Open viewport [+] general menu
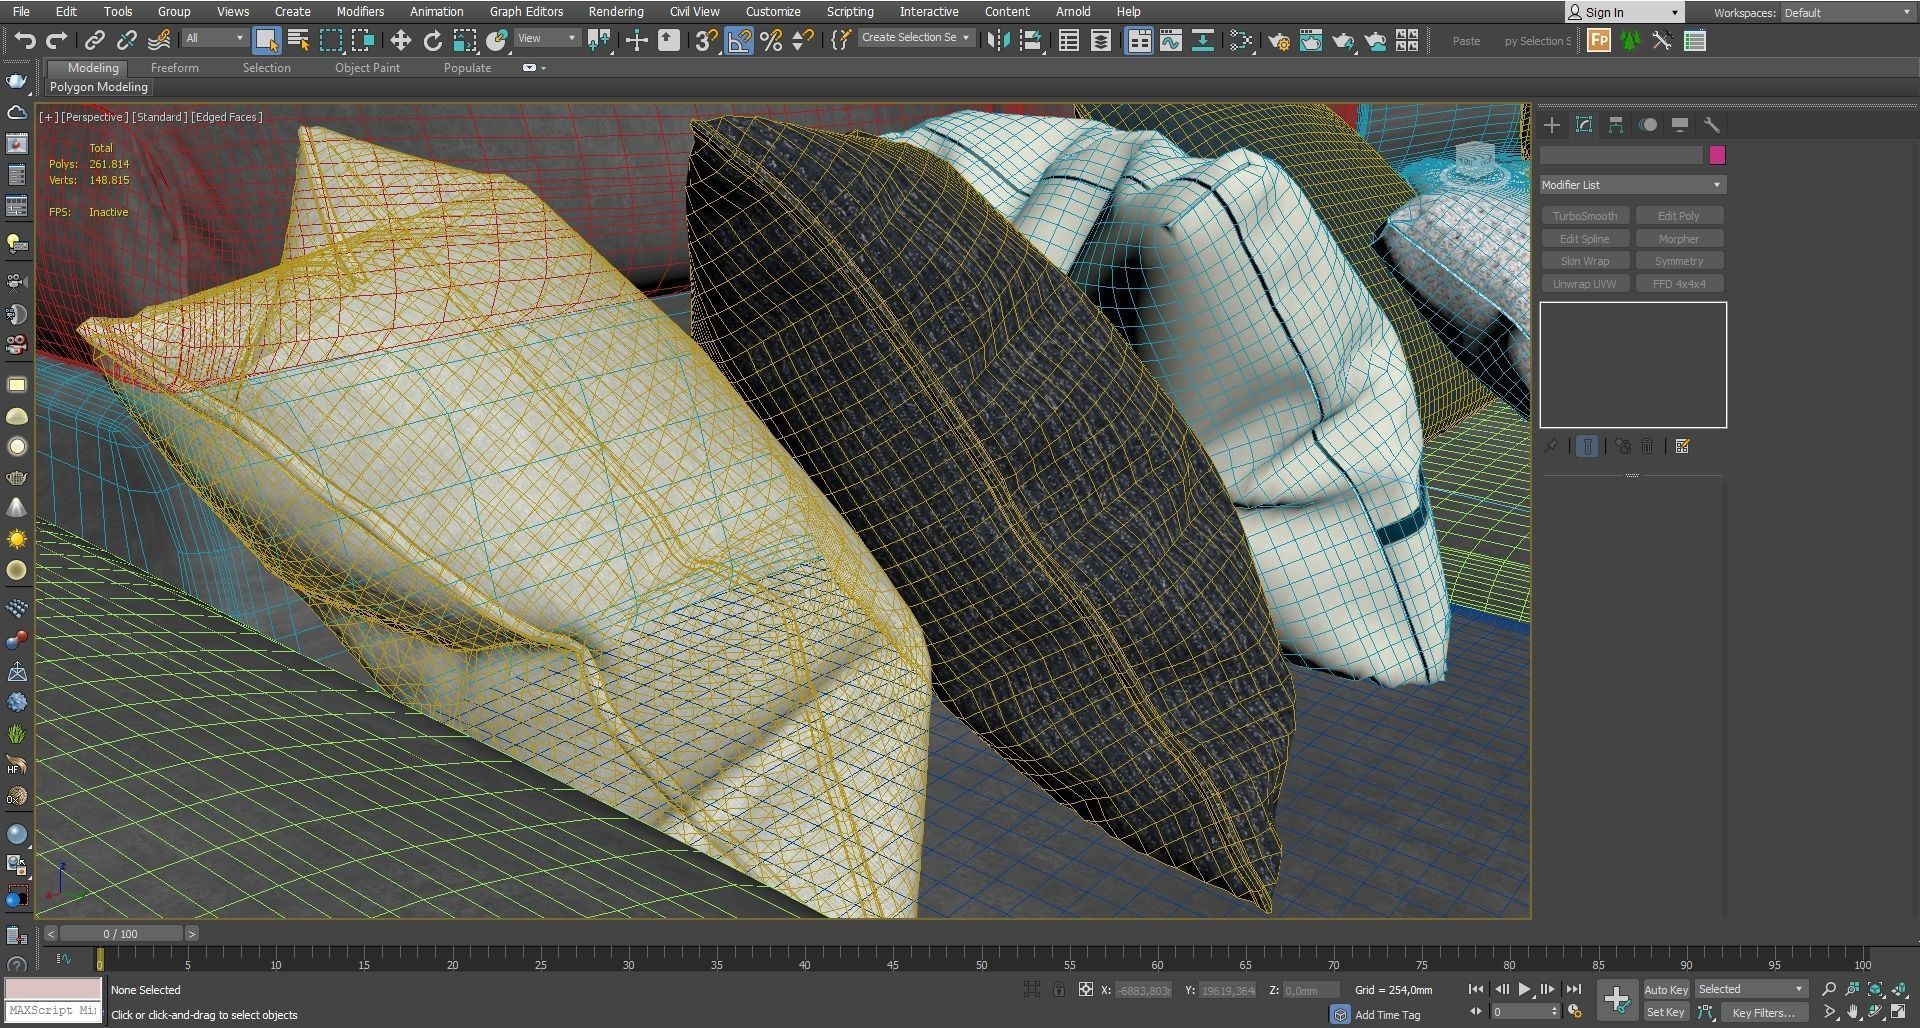This screenshot has height=1028, width=1920. (x=48, y=117)
